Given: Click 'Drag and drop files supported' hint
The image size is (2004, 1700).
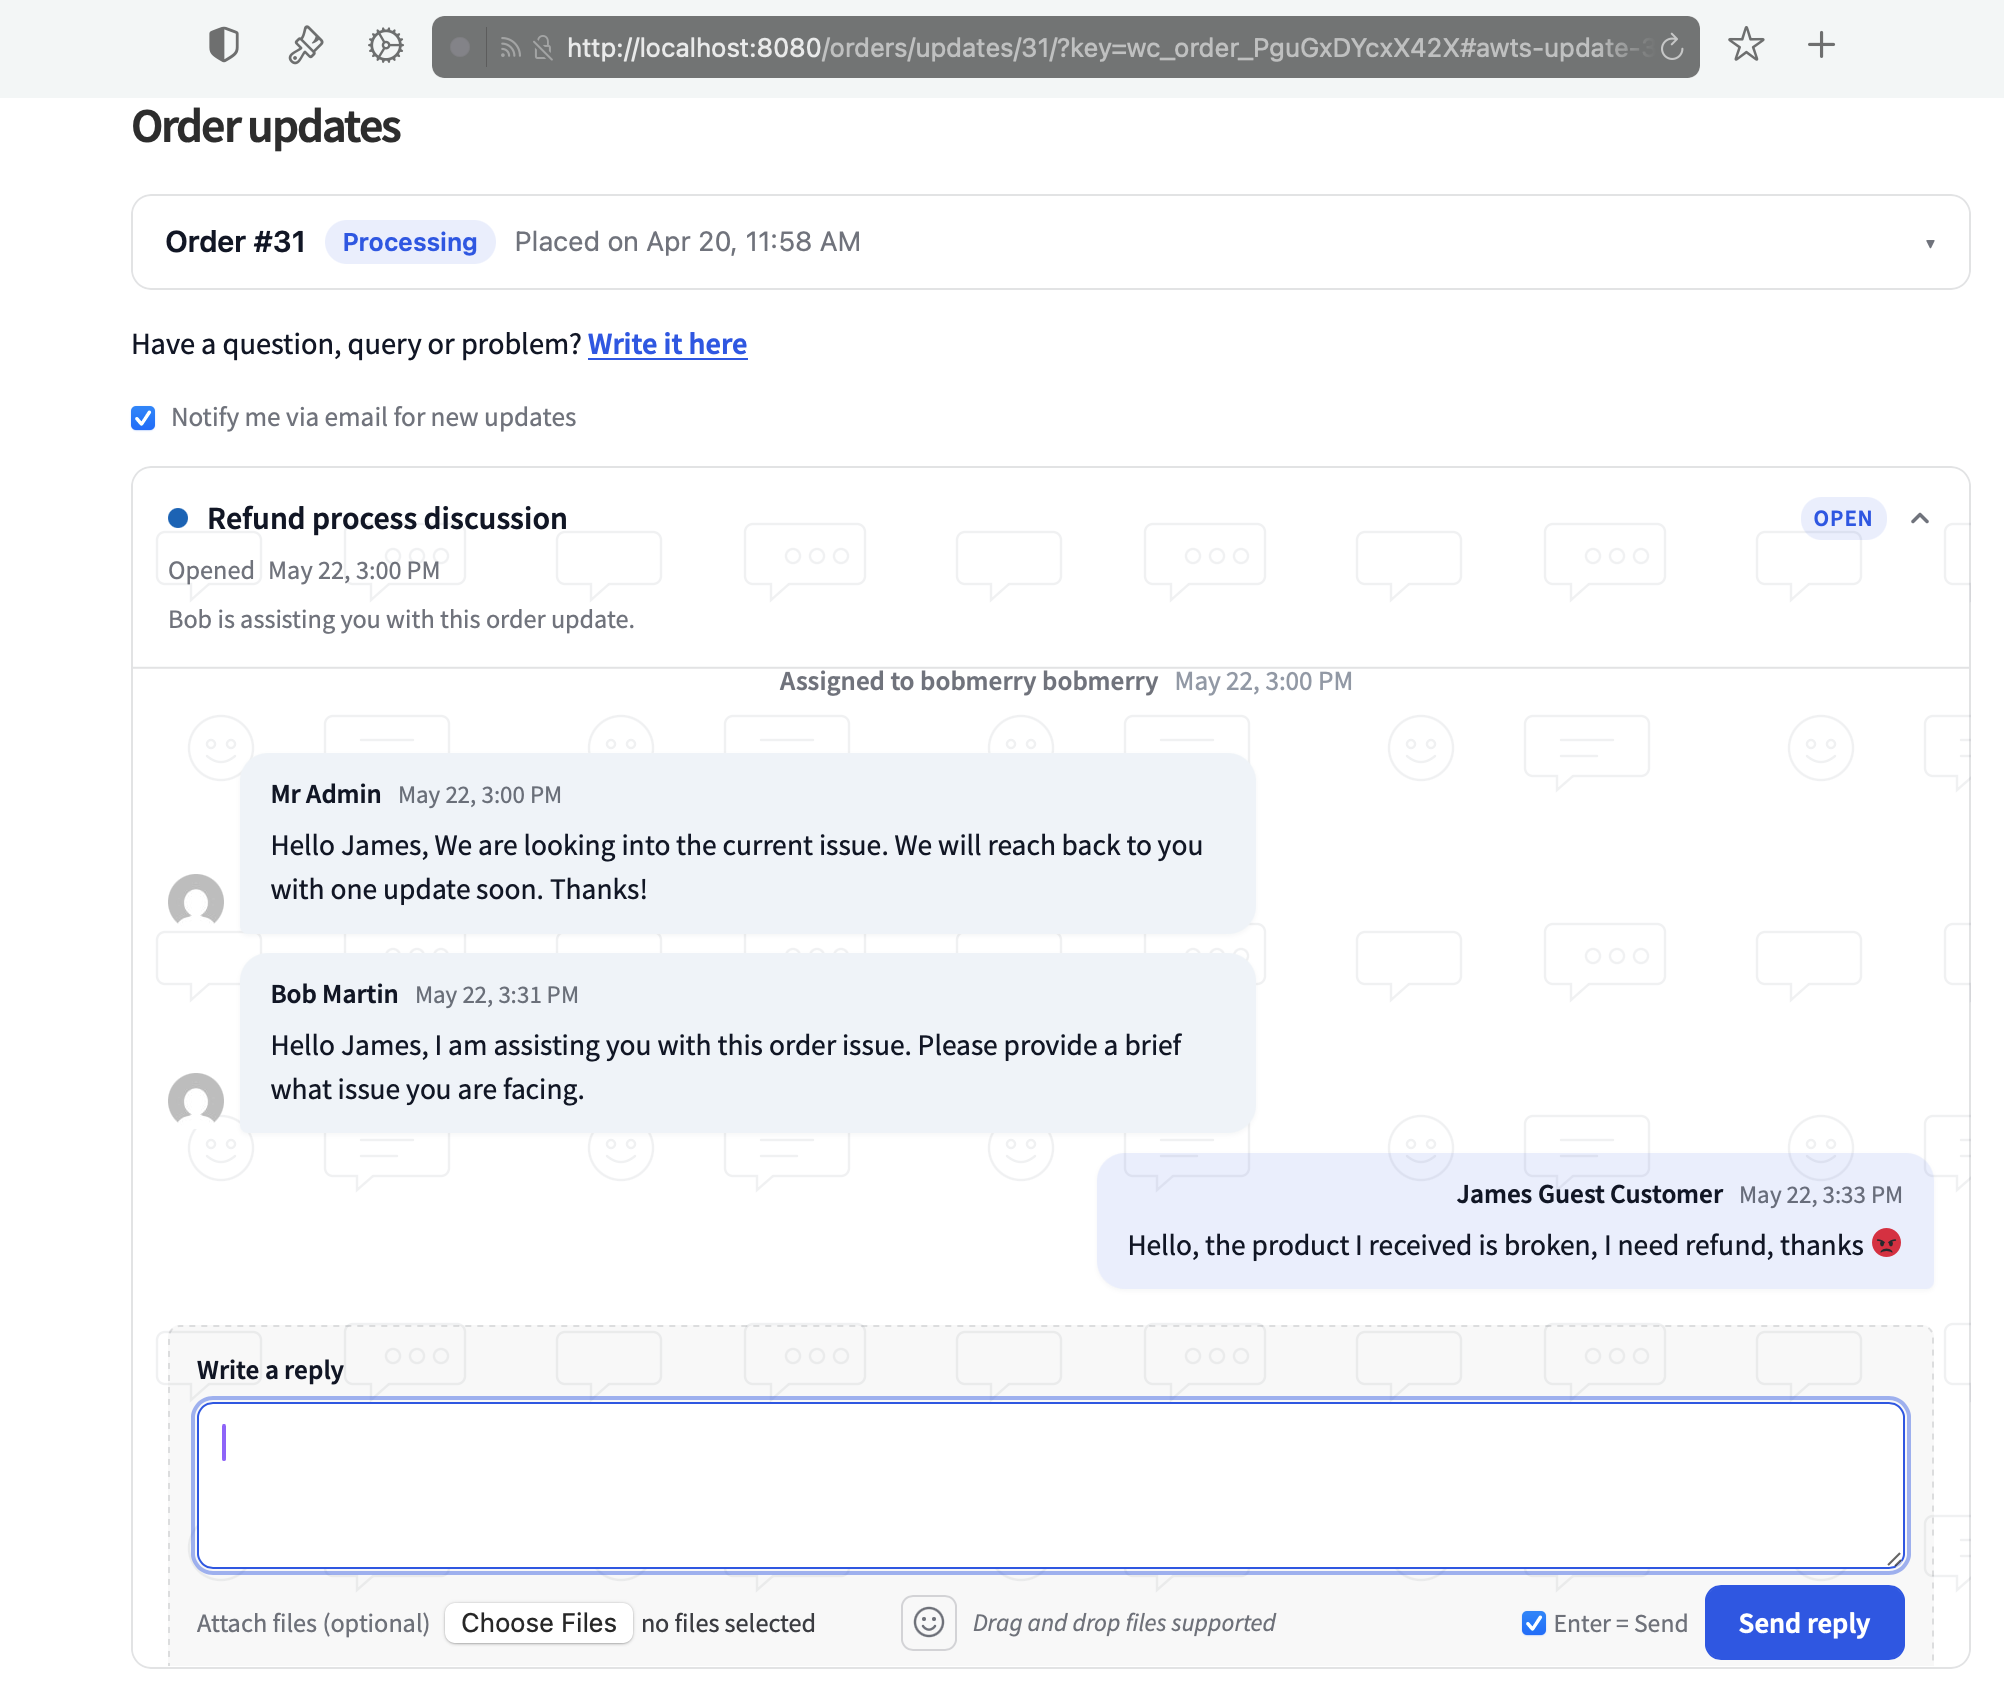Looking at the screenshot, I should pos(1124,1622).
